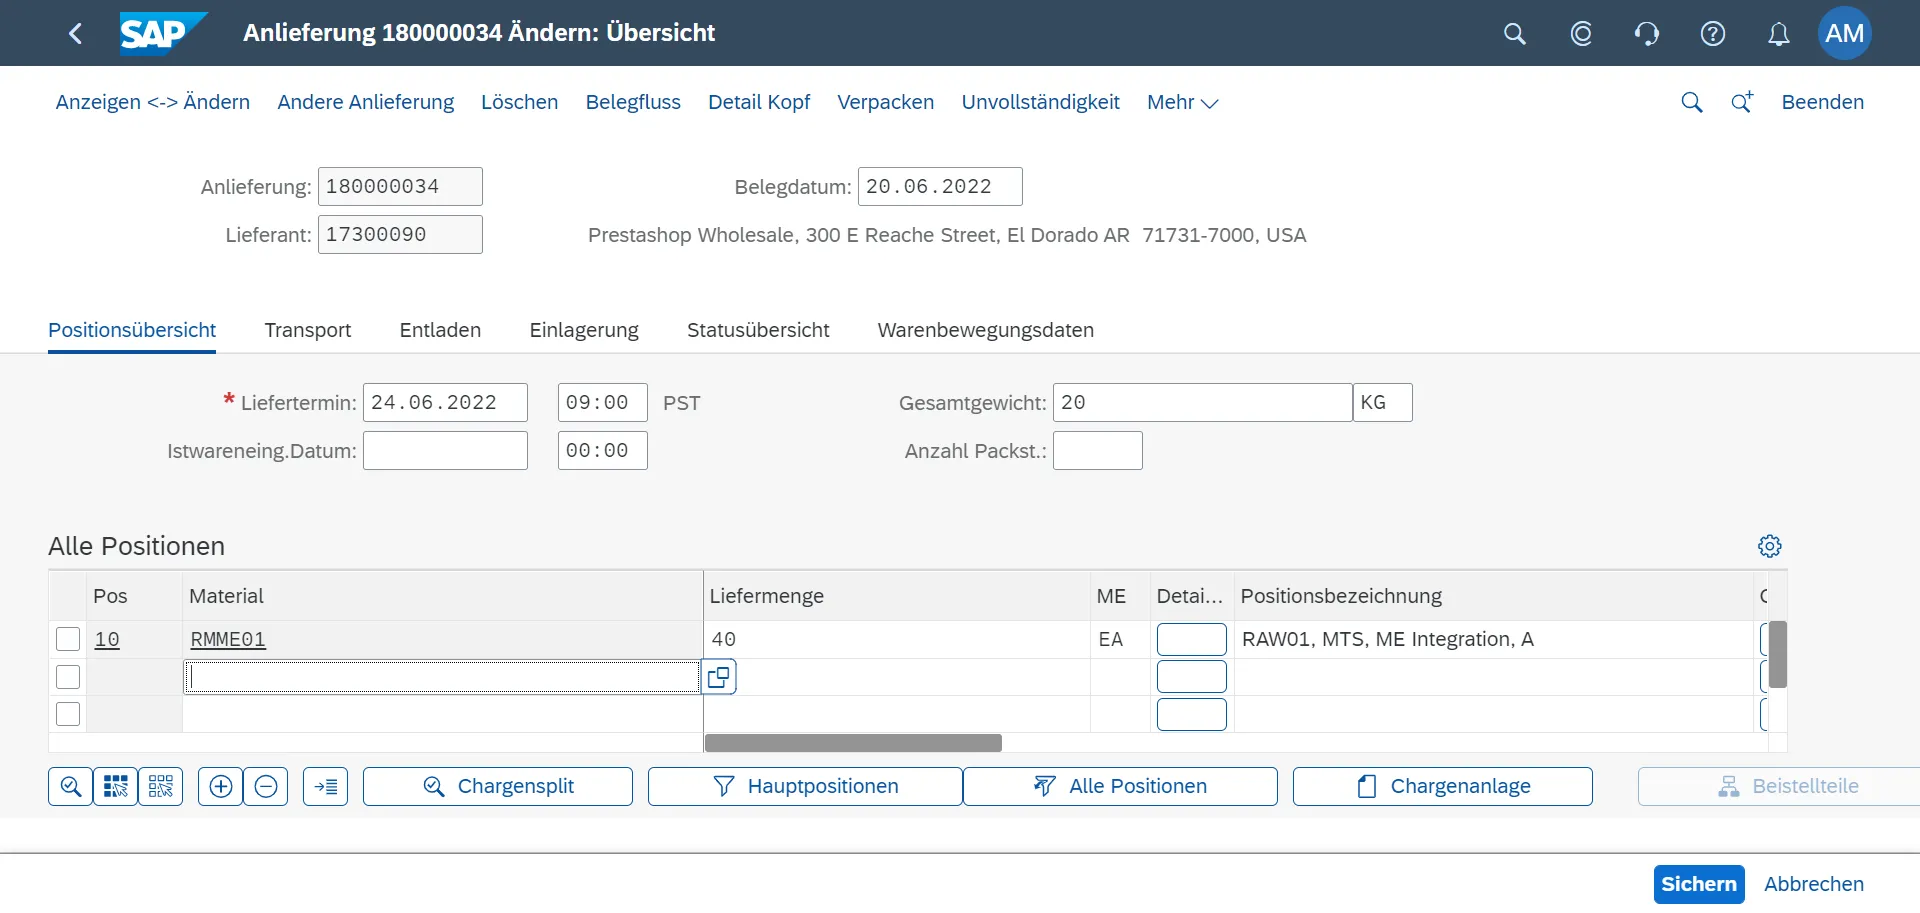Click the Gesamtgewicht field
The image size is (1920, 913).
click(1203, 403)
